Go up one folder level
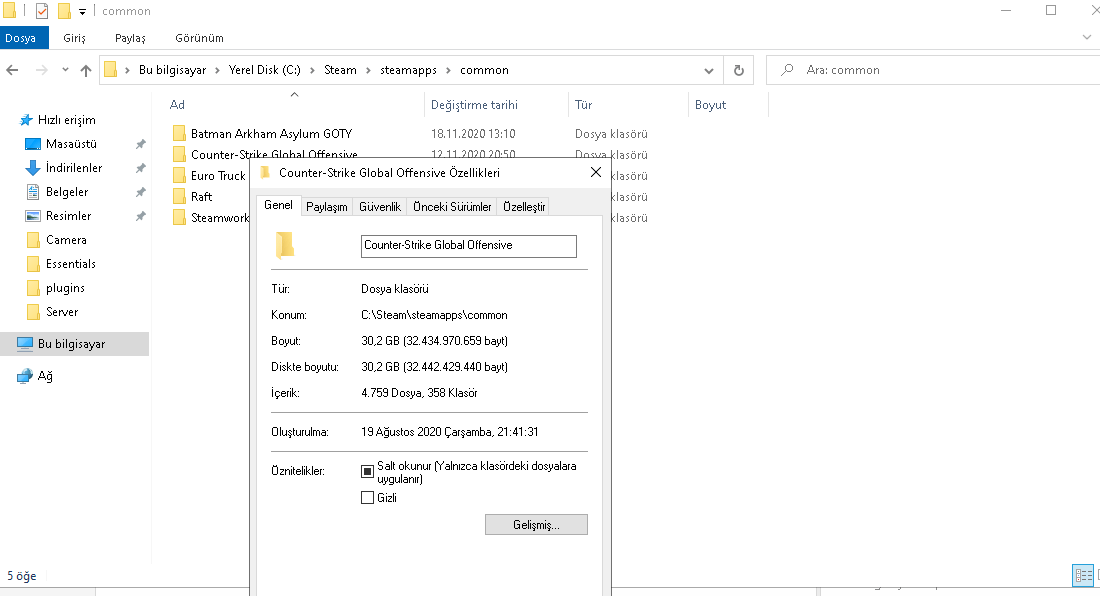The width and height of the screenshot is (1100, 596). tap(86, 70)
